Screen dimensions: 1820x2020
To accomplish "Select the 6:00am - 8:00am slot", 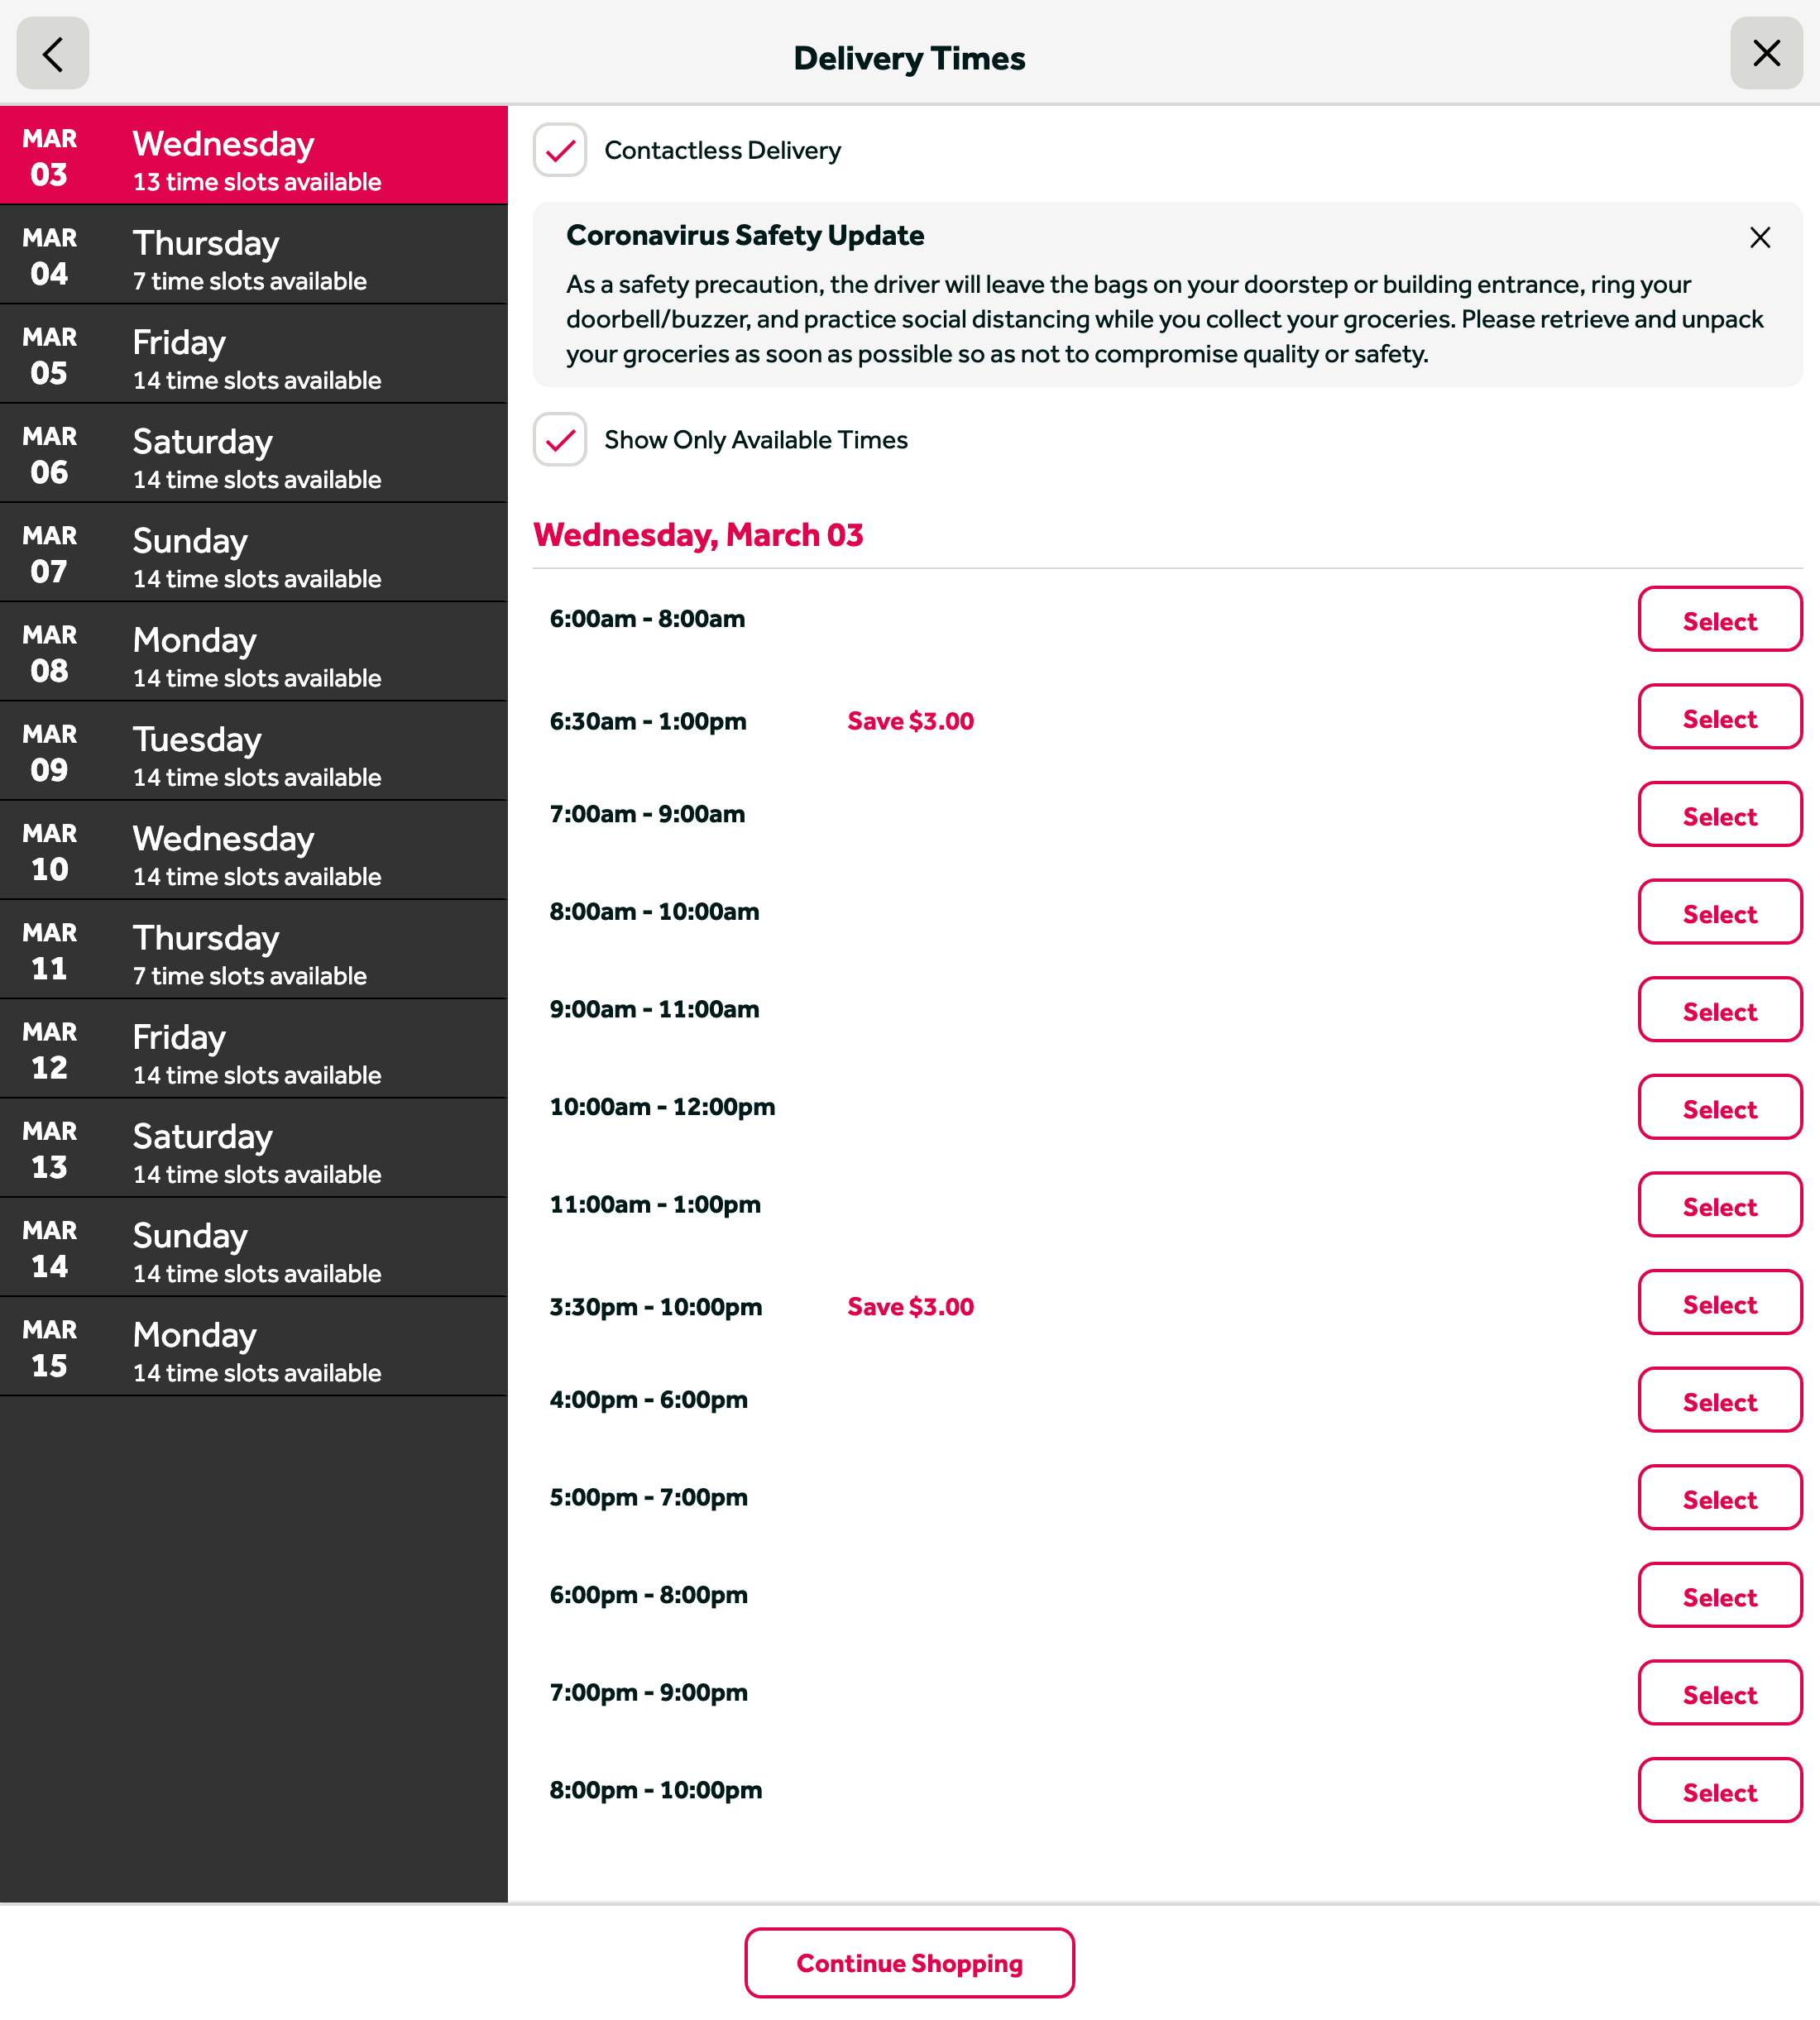I will (1719, 620).
